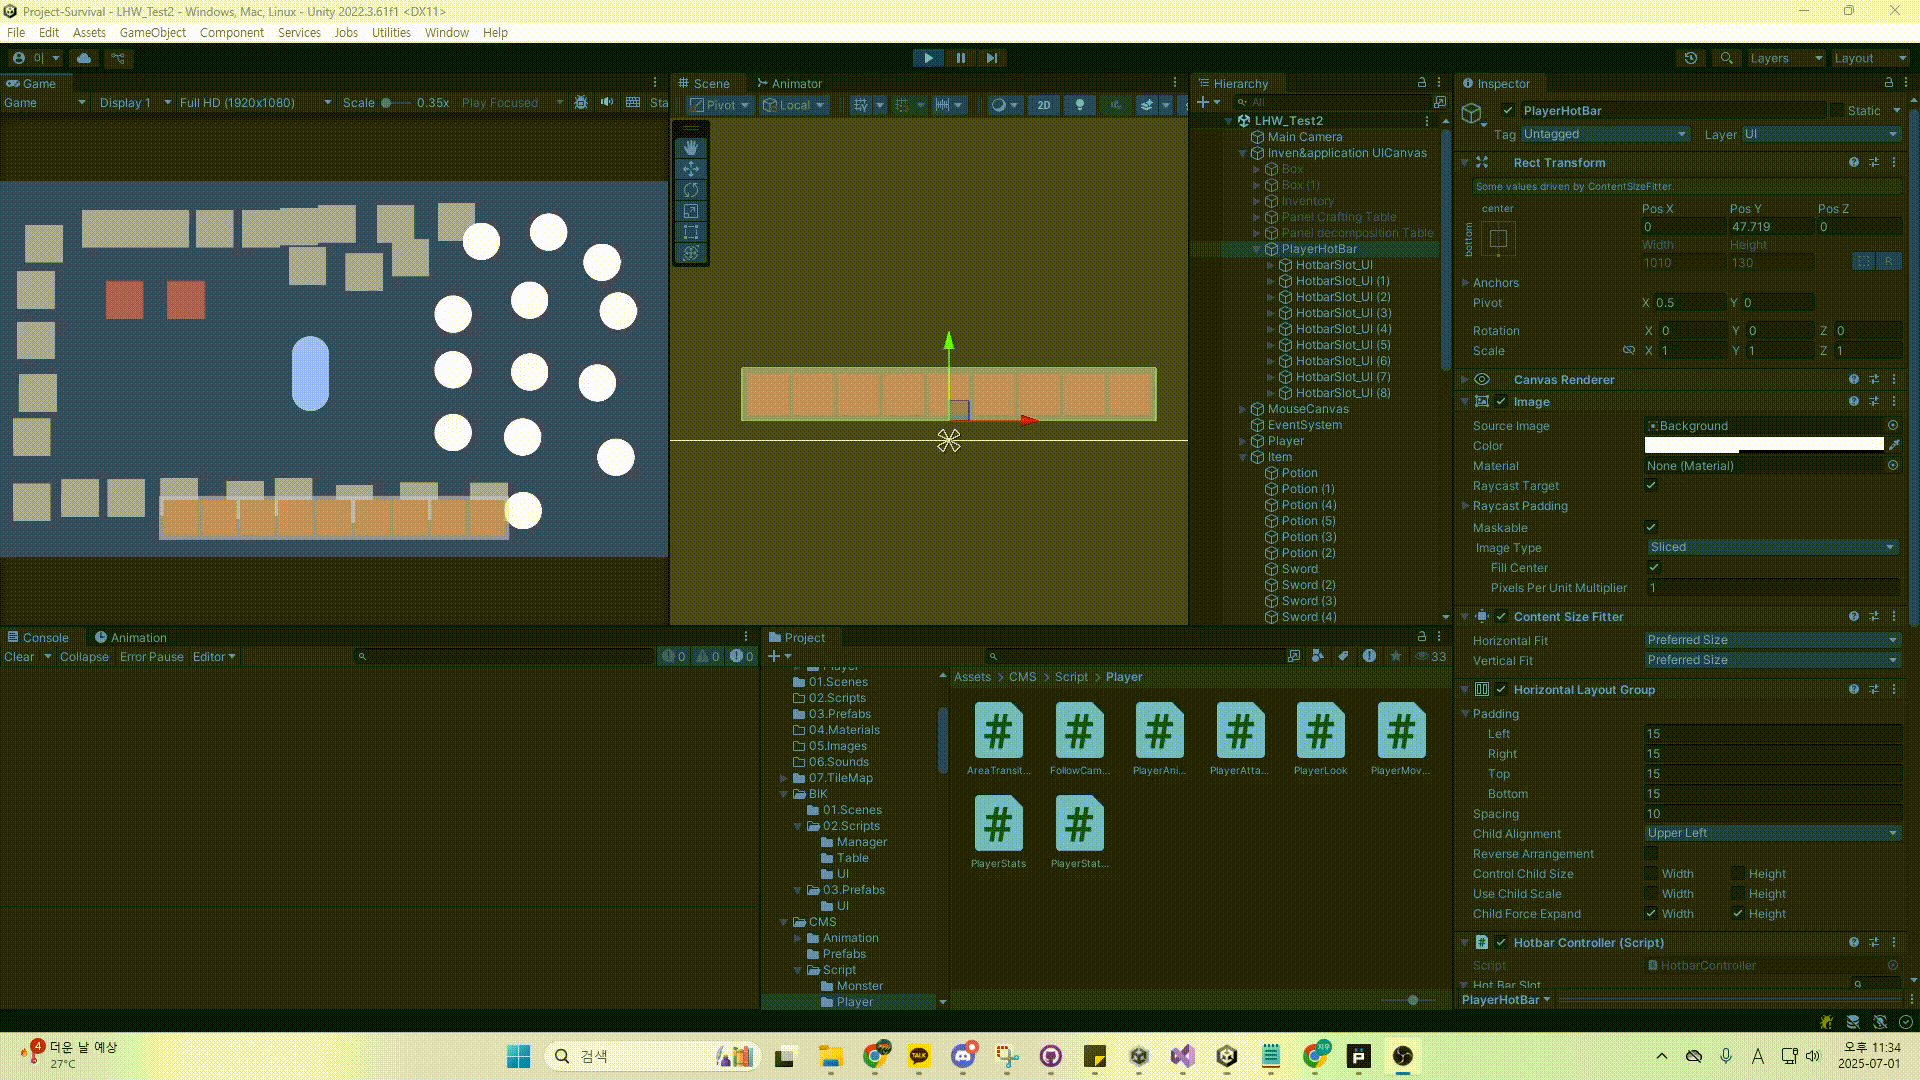Open the Child Alignment dropdown
The width and height of the screenshot is (1920, 1080).
tap(1772, 833)
